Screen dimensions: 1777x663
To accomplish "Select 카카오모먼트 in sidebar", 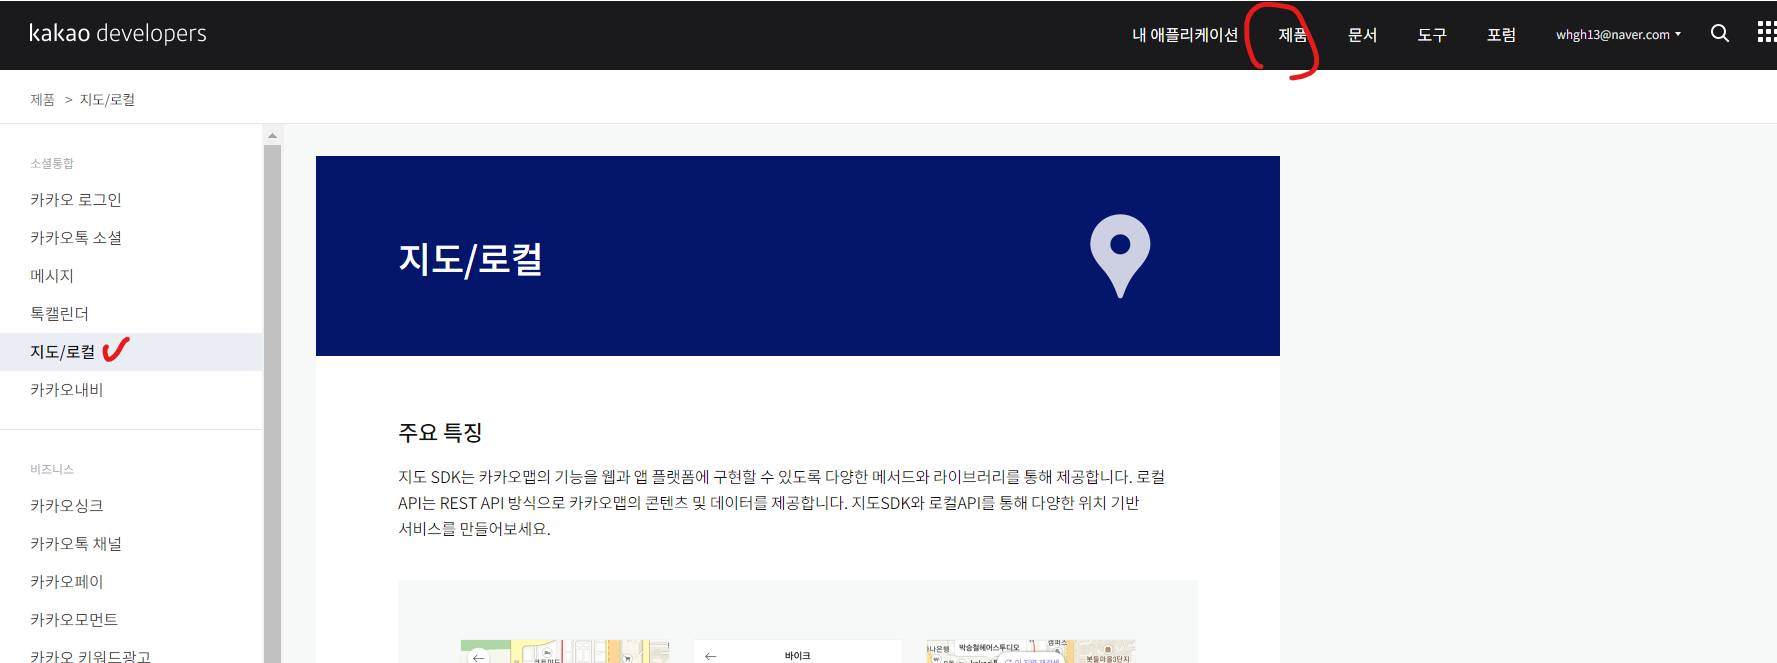I will pos(74,620).
